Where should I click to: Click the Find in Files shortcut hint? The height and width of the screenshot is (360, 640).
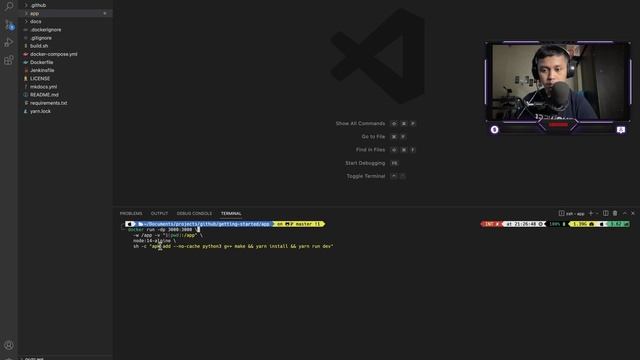[x=385, y=150]
